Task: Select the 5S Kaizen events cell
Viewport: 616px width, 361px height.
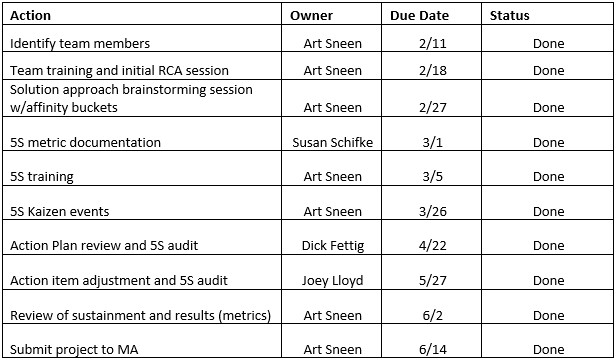Action: (x=142, y=202)
